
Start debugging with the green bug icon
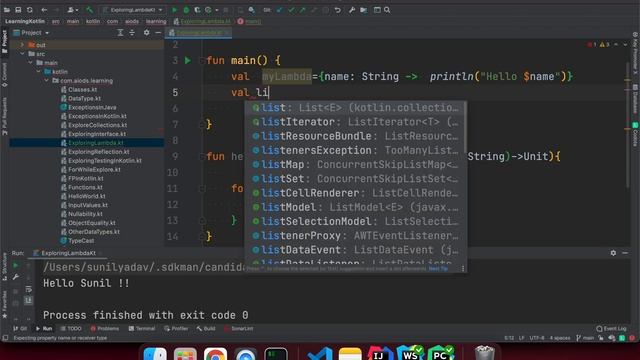[x=186, y=10]
